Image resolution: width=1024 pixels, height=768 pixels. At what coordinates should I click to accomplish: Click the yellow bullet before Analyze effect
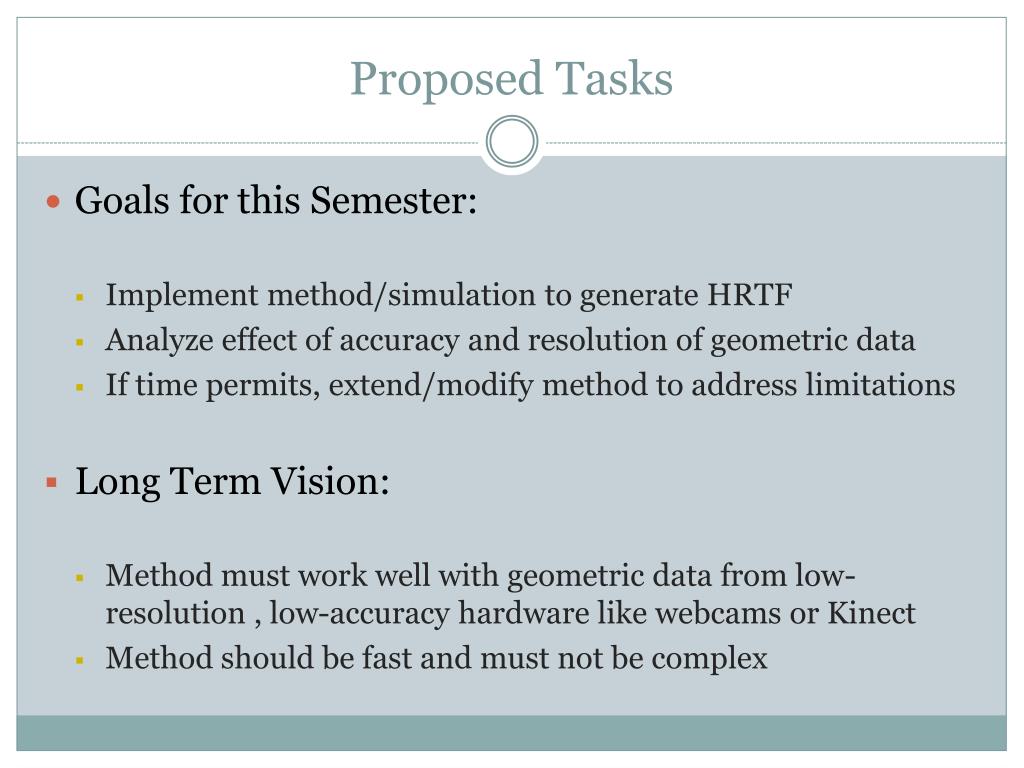[80, 342]
